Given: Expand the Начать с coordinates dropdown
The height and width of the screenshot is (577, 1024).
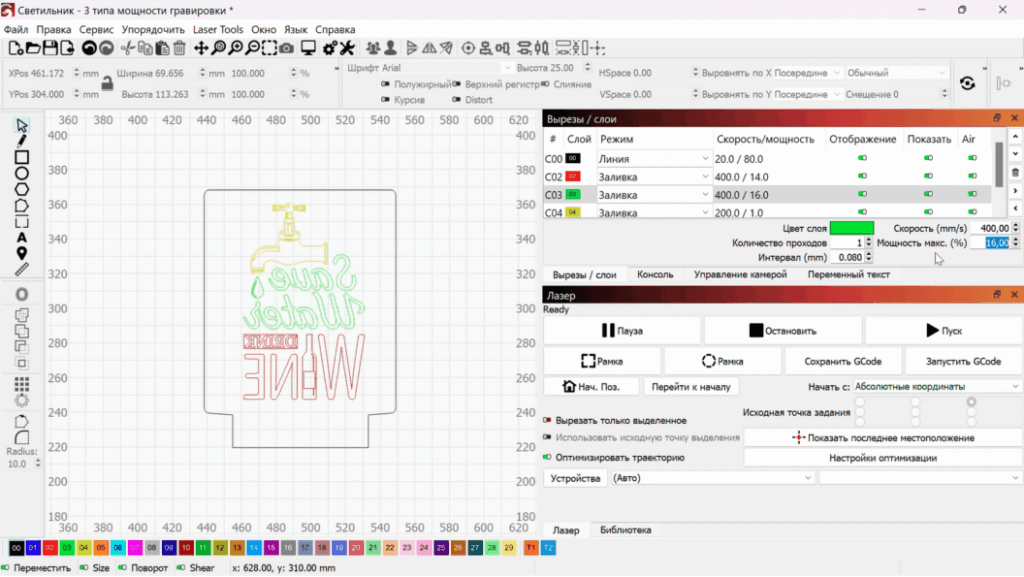Looking at the screenshot, I should click(x=936, y=386).
